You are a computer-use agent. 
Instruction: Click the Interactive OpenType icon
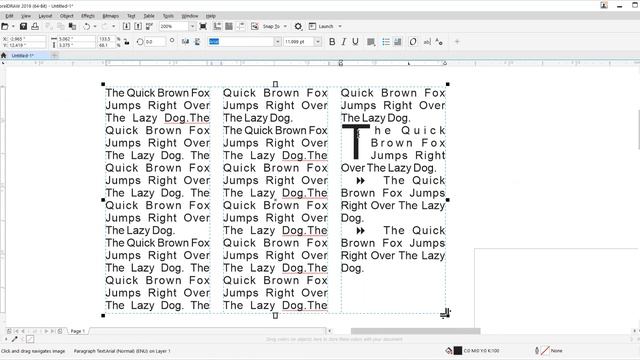[x=413, y=42]
